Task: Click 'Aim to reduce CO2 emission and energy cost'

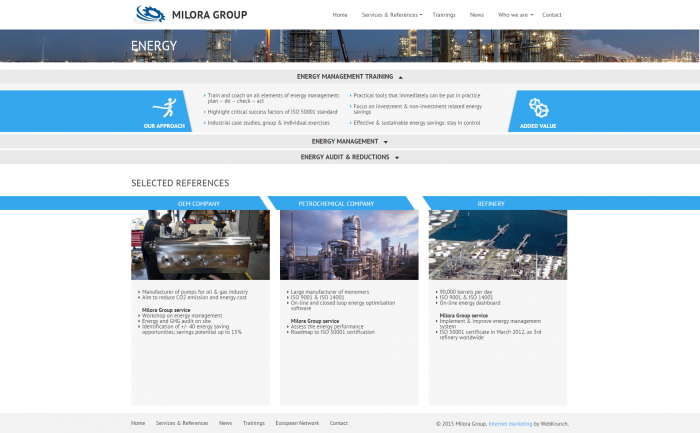Action: (194, 297)
